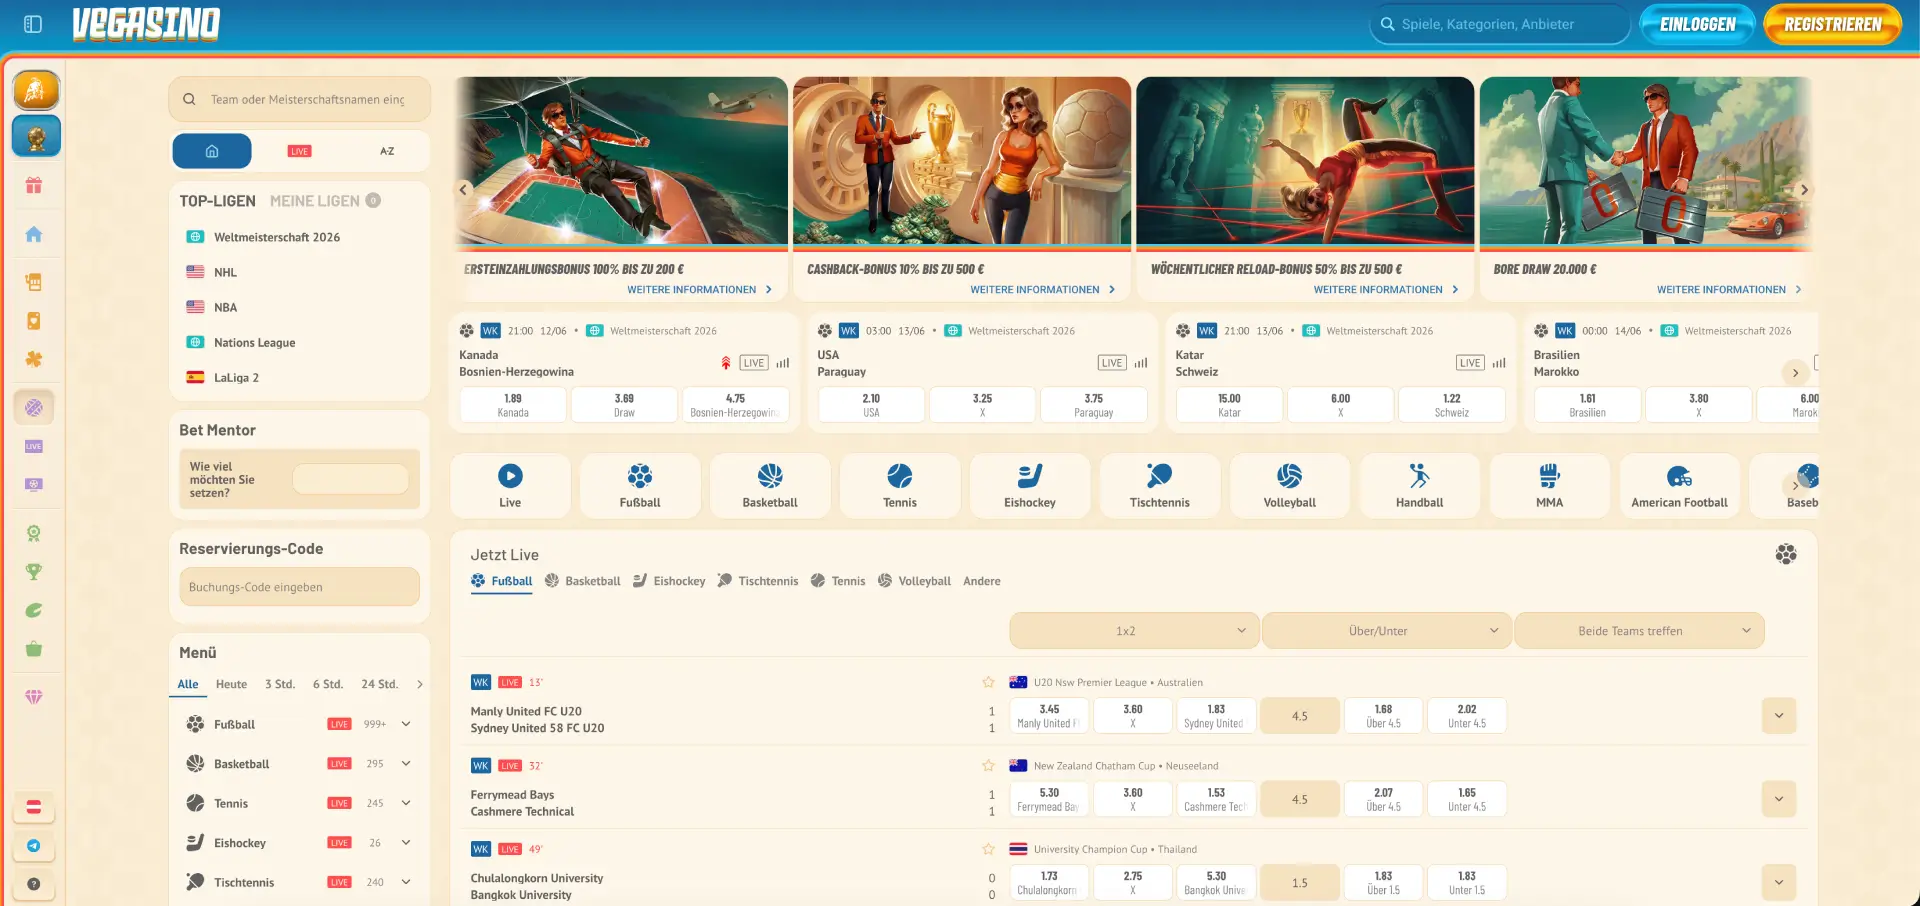Screen dimensions: 1920x906
Task: Select the 3 Std. time filter tab
Action: 280,684
